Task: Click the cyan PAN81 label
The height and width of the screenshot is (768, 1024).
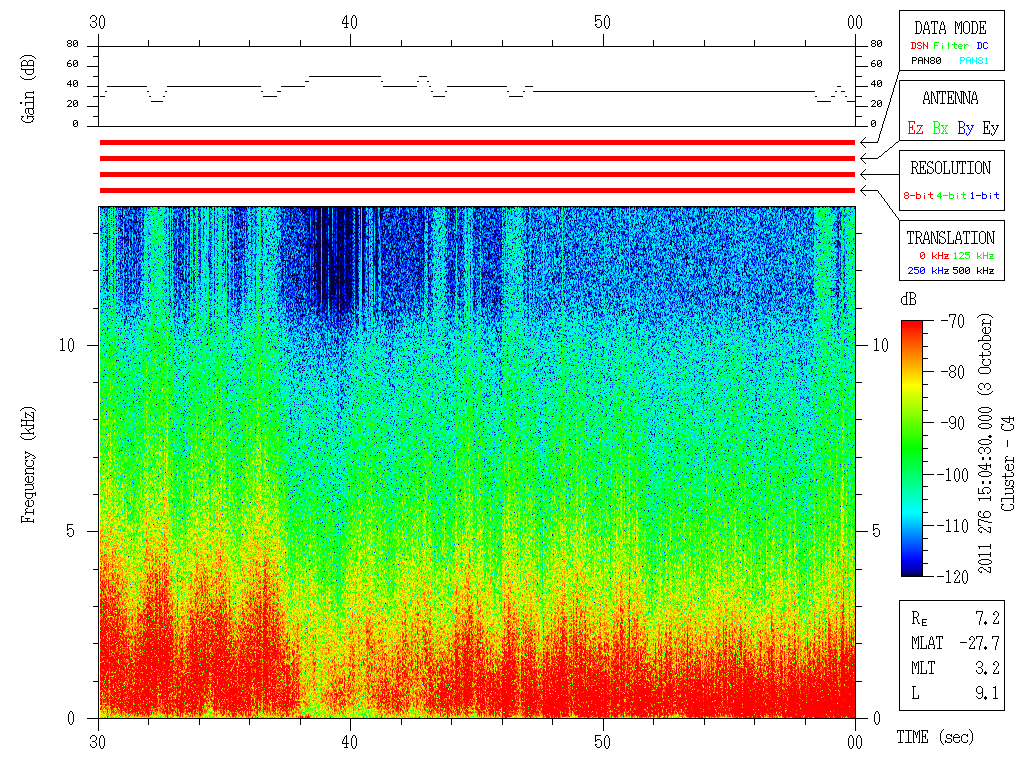Action: point(974,61)
